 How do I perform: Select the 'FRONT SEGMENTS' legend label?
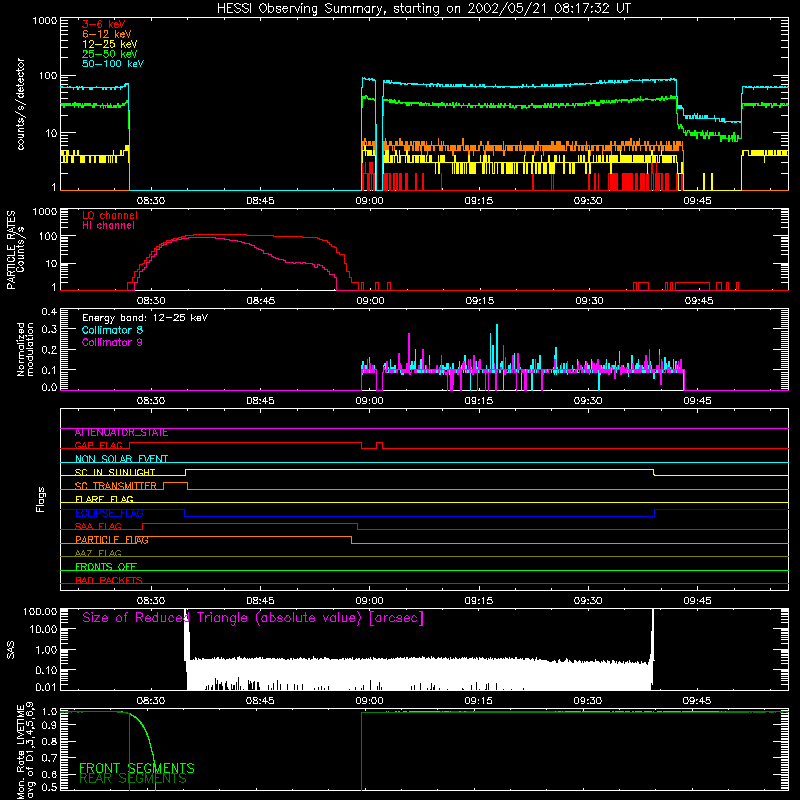pyautogui.click(x=137, y=768)
